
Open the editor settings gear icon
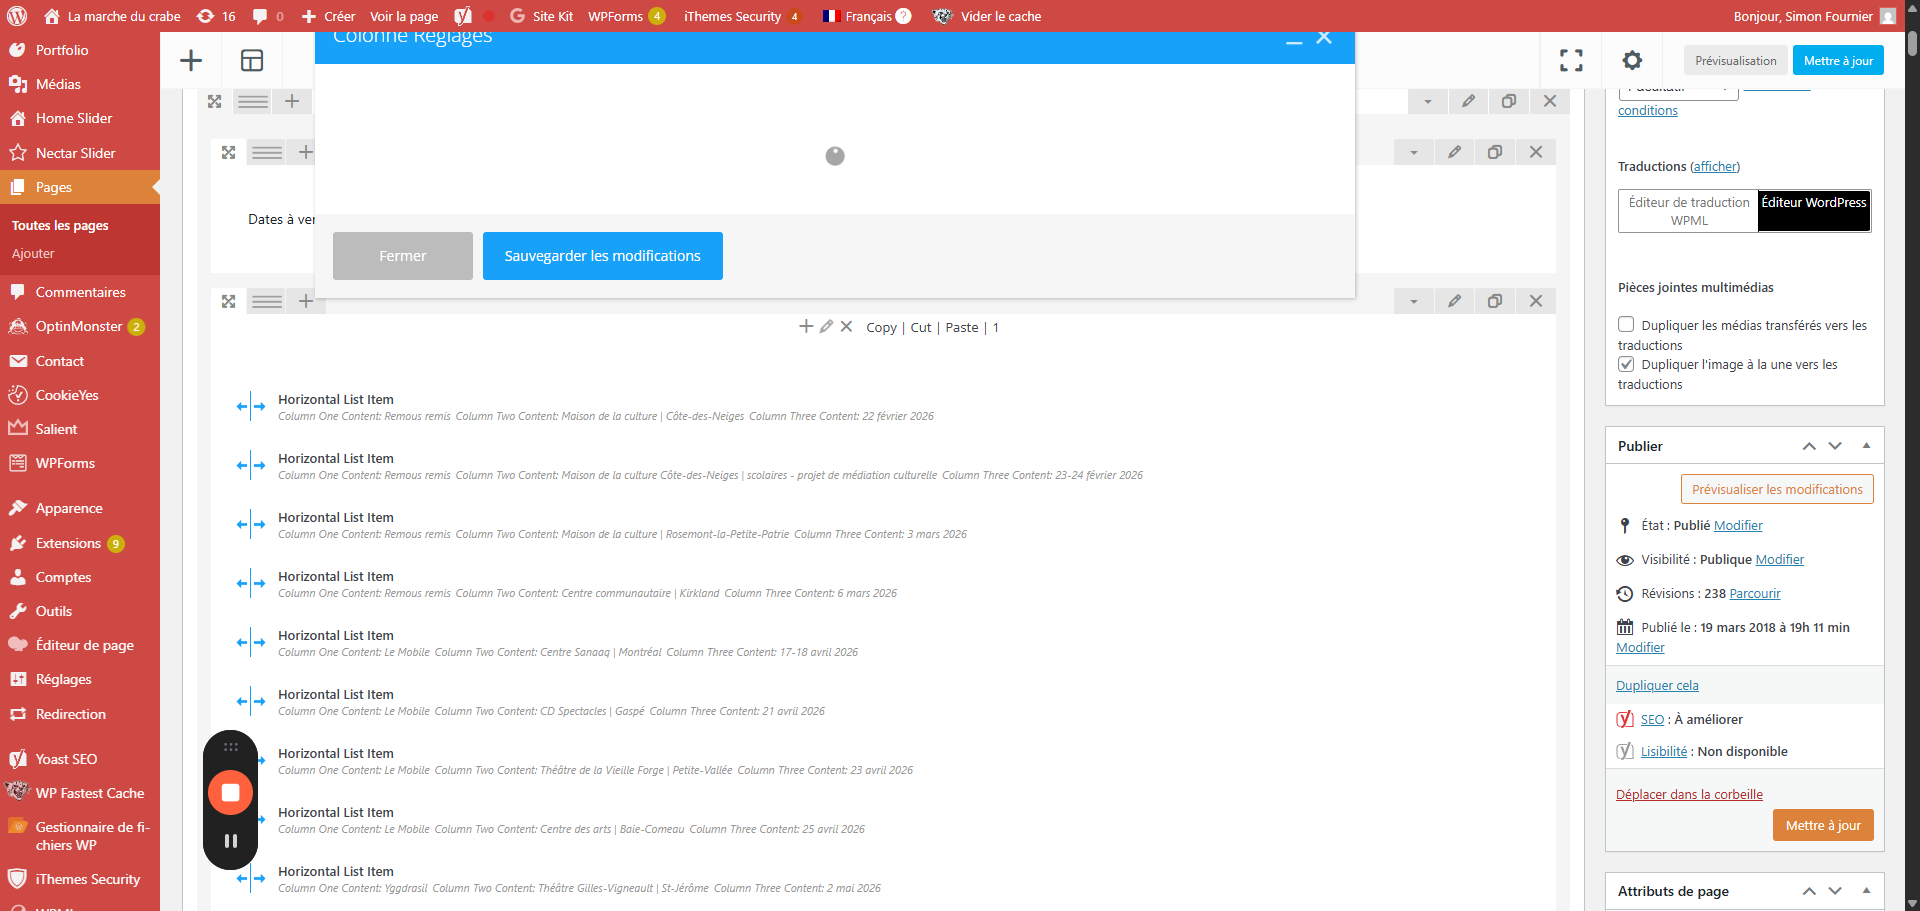(1632, 61)
